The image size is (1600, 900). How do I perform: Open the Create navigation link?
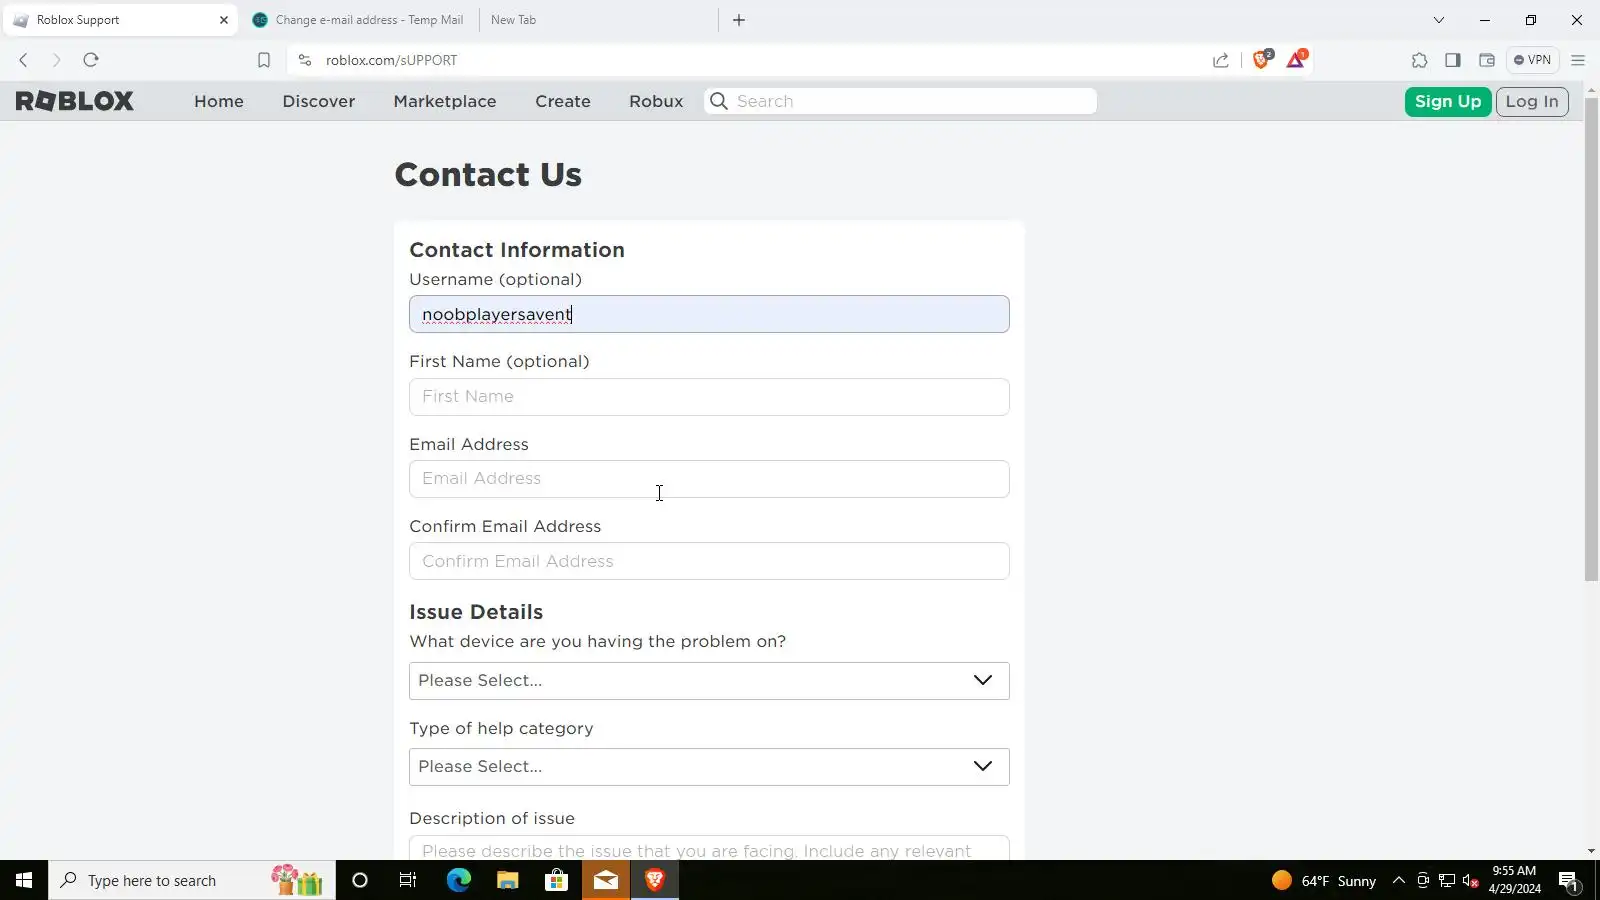point(563,101)
